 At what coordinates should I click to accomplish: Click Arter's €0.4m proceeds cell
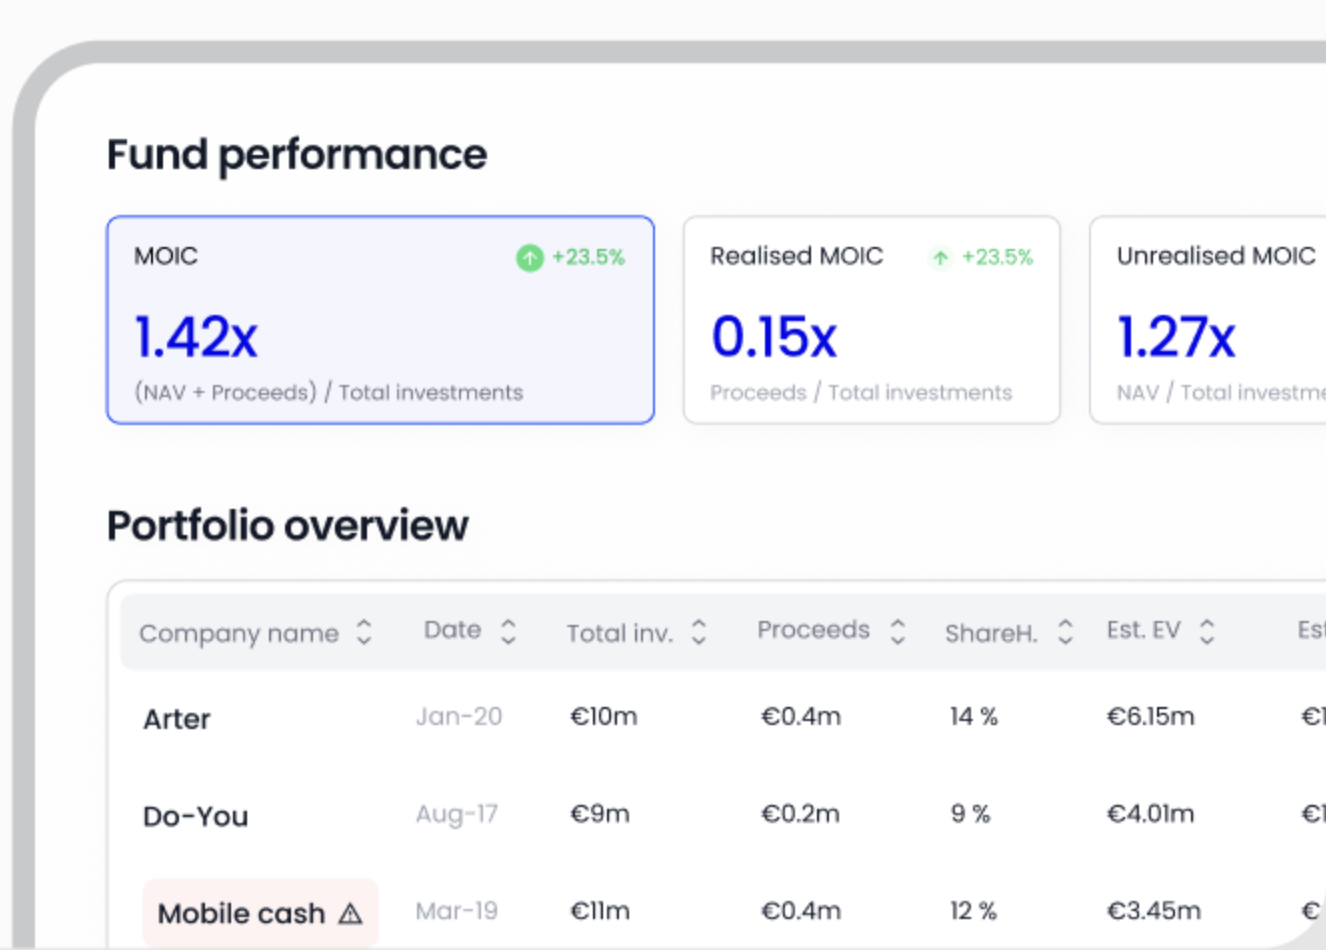point(800,716)
